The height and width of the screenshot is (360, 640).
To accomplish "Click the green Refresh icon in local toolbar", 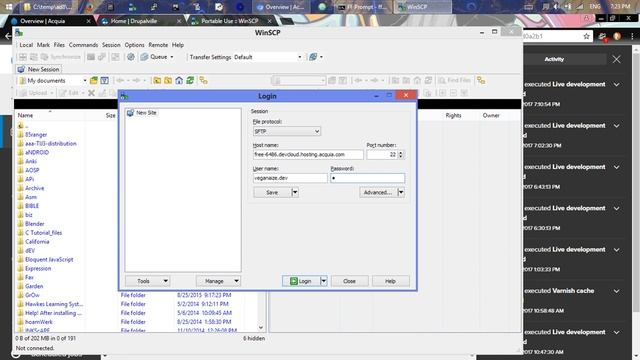I will (190, 80).
